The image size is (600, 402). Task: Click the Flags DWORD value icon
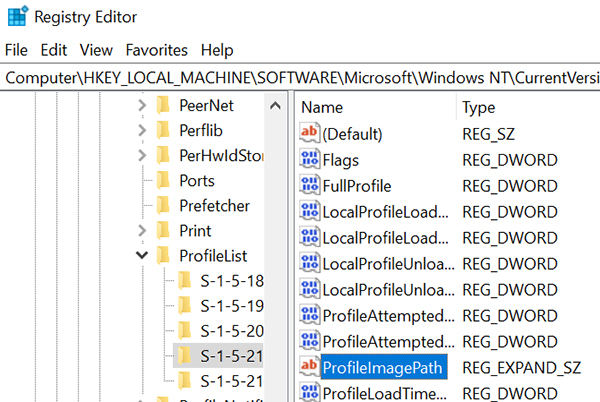pyautogui.click(x=309, y=159)
